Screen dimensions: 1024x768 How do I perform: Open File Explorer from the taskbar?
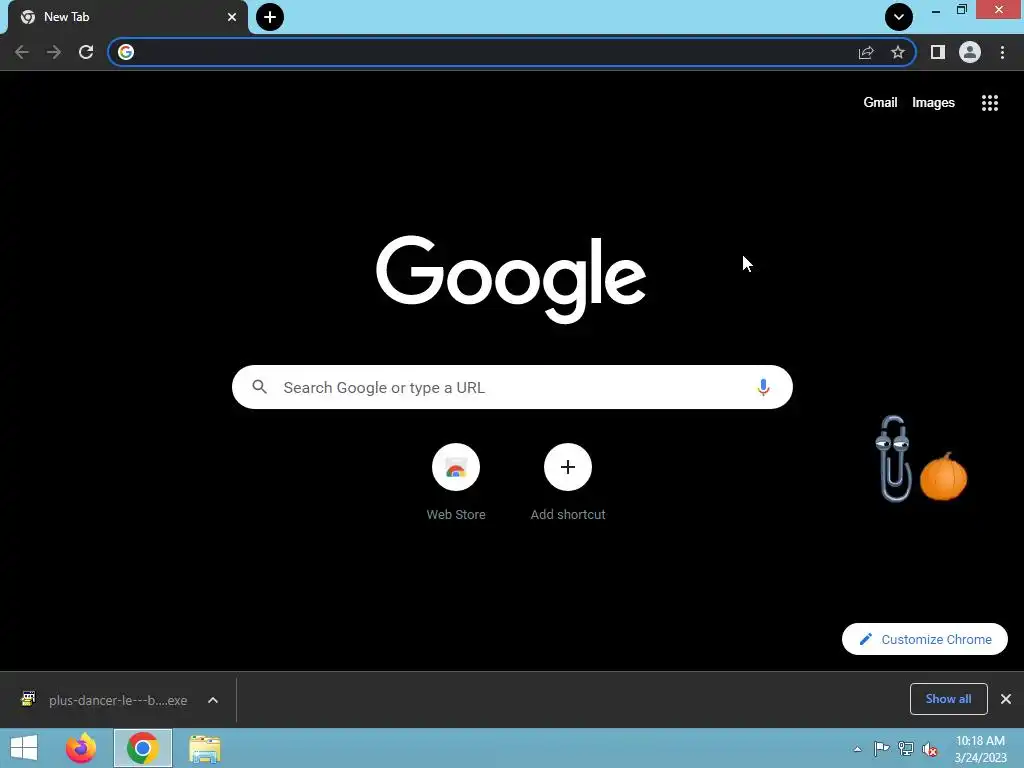[x=204, y=748]
